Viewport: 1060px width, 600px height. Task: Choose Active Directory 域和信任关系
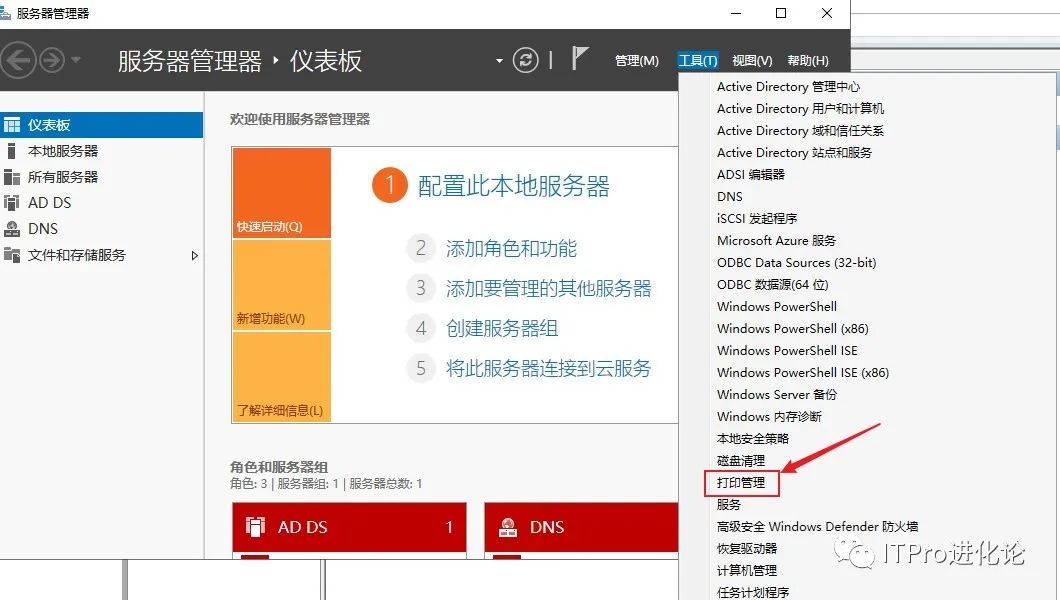click(800, 130)
